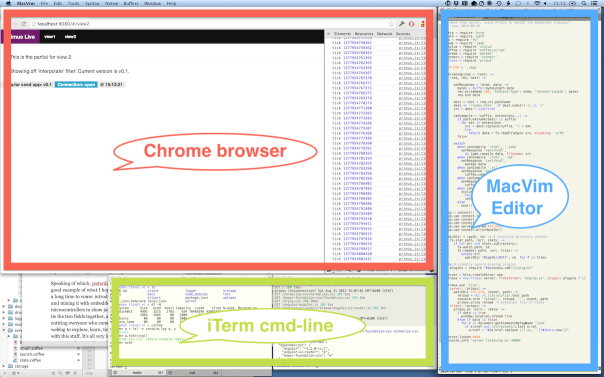
Task: Click the red circular Chrome extension icon
Action: (411, 24)
